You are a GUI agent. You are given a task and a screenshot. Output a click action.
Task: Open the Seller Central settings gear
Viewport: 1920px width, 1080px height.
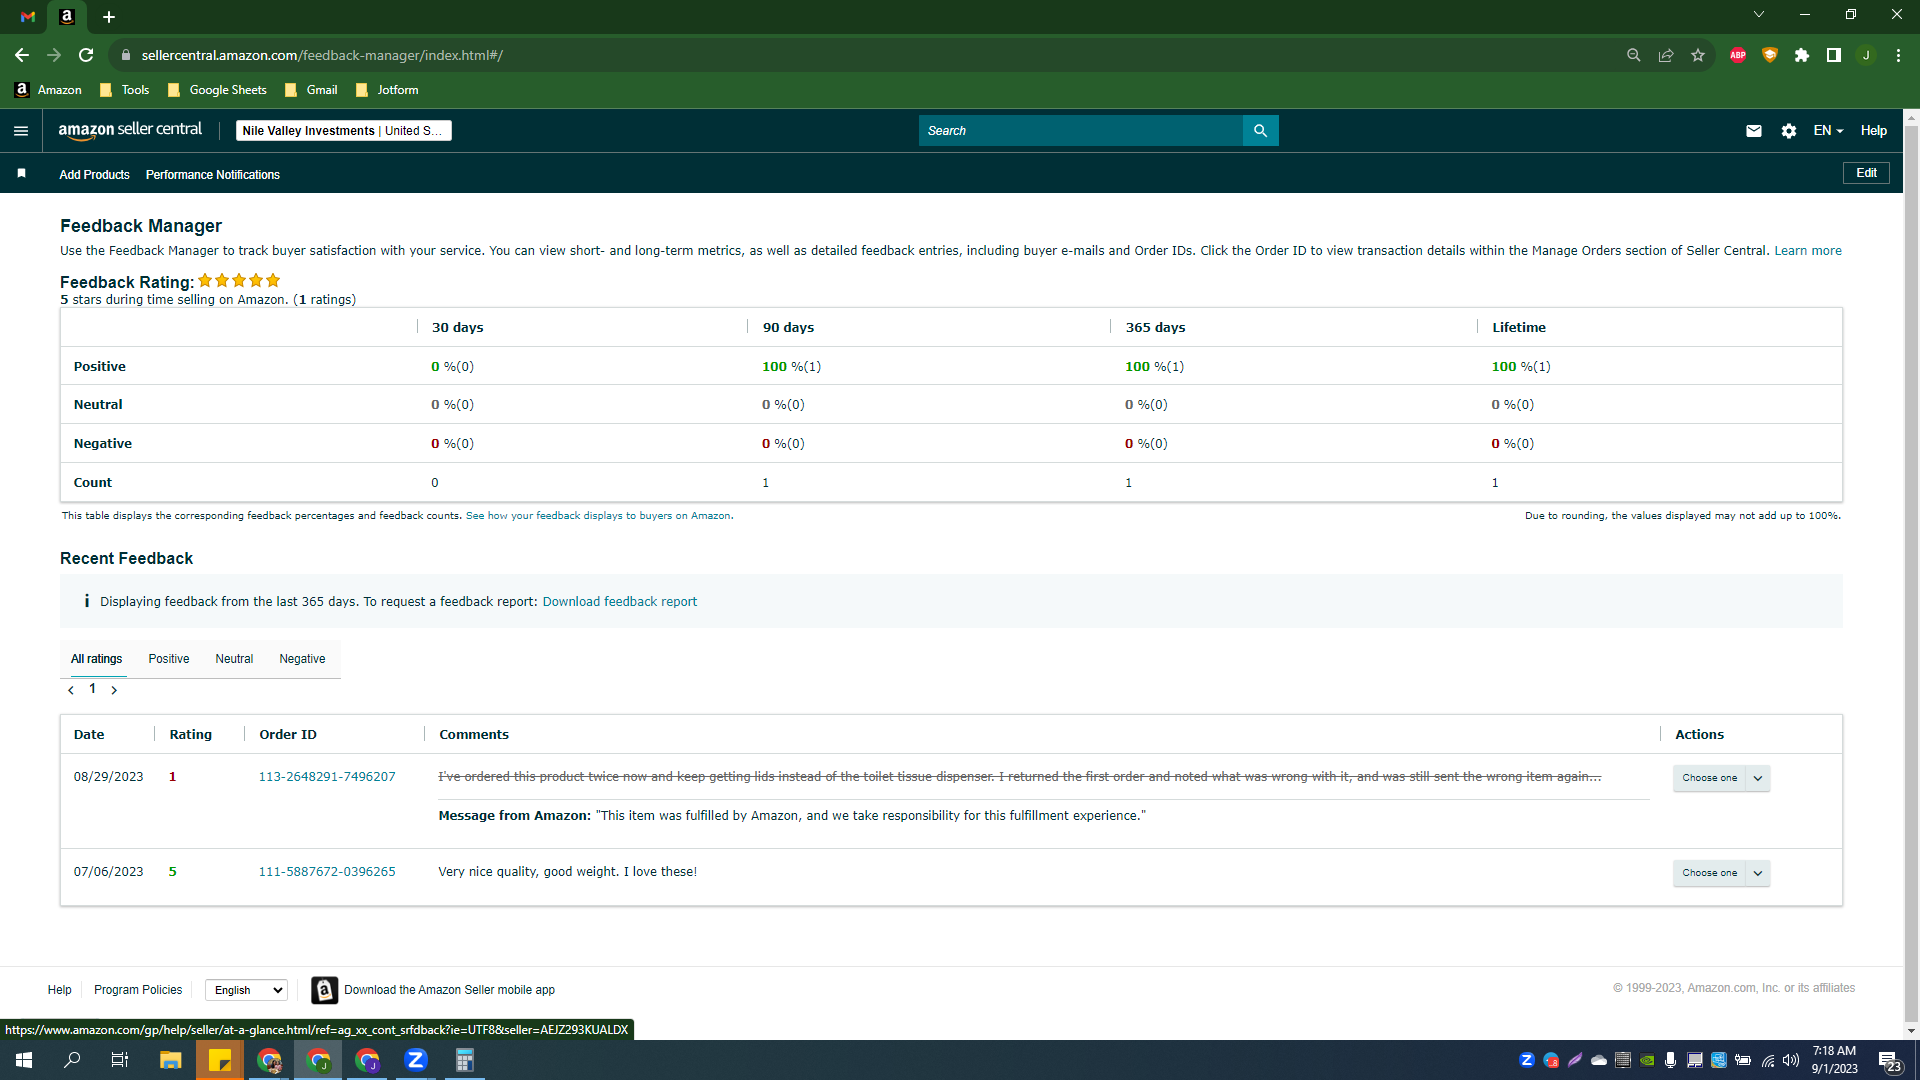point(1789,131)
